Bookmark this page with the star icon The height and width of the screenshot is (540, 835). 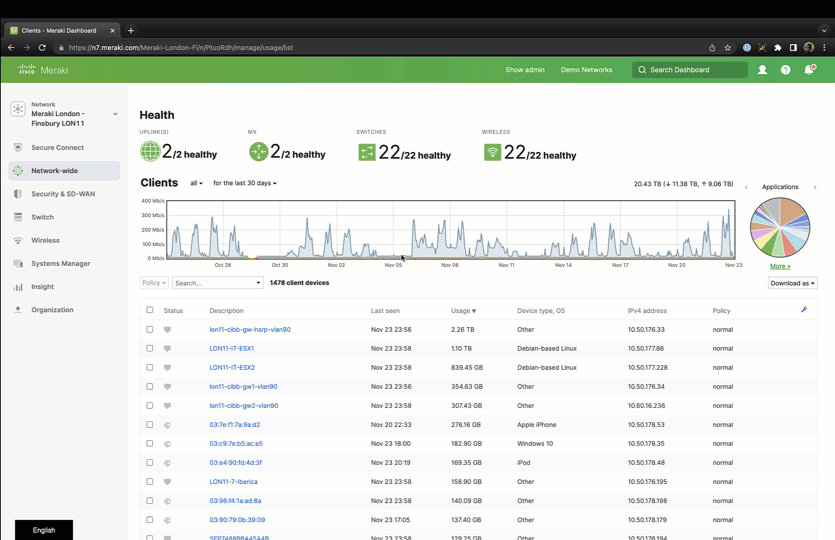[x=727, y=47]
